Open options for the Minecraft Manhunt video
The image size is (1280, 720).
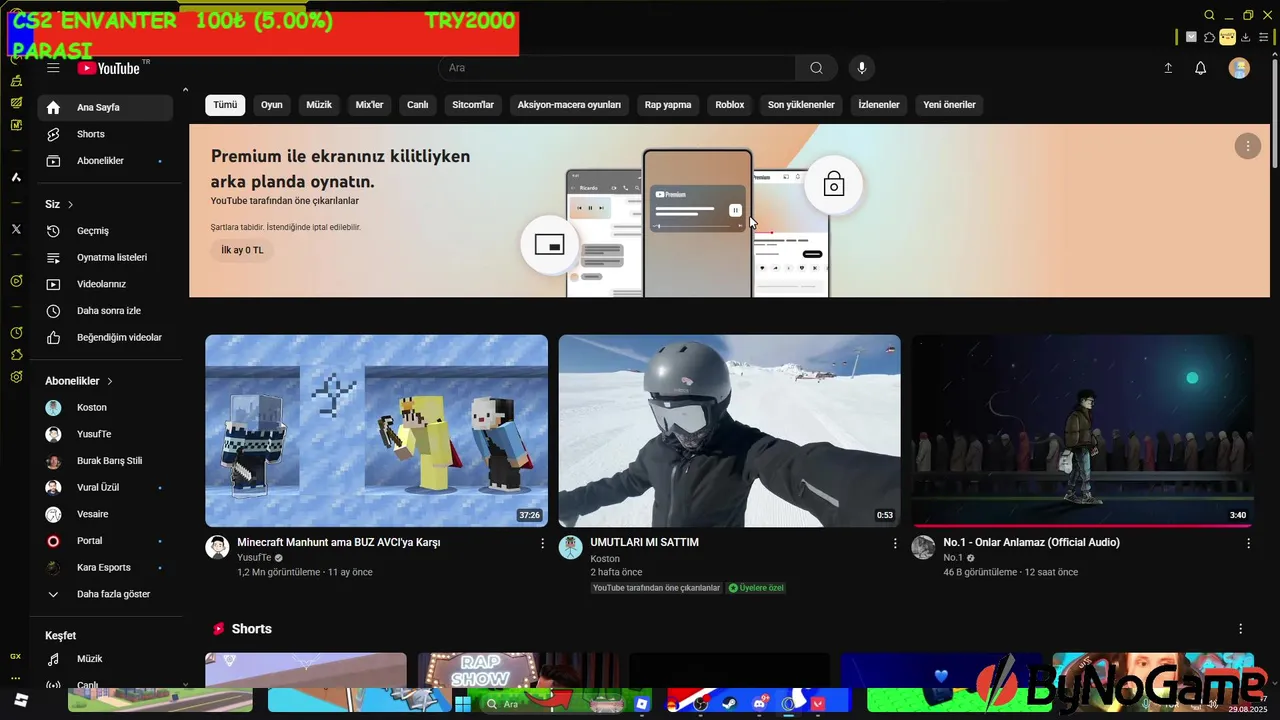coord(543,543)
